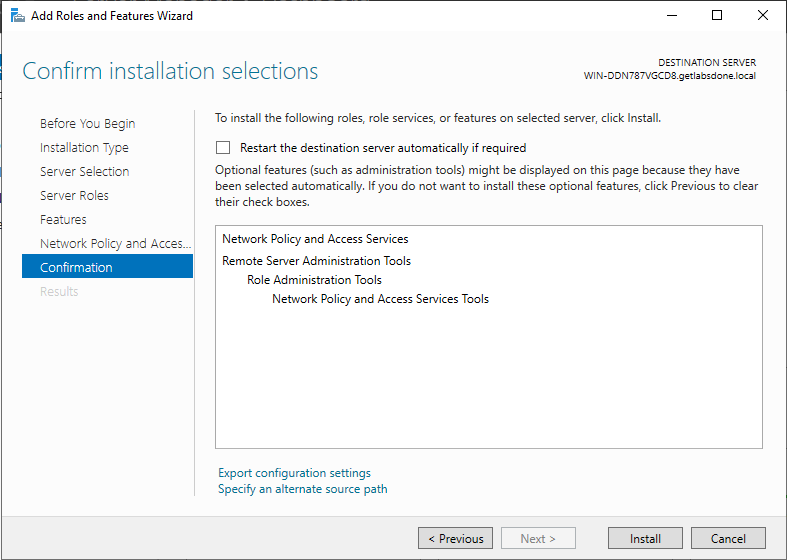This screenshot has width=787, height=560.
Task: Switch to the Server Roles step
Action: (x=74, y=196)
